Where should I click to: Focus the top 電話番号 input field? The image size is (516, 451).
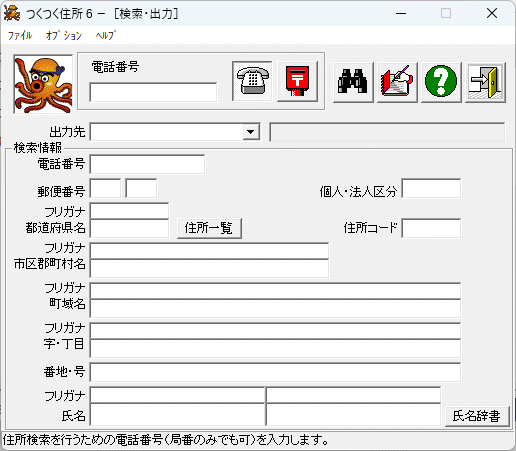153,92
